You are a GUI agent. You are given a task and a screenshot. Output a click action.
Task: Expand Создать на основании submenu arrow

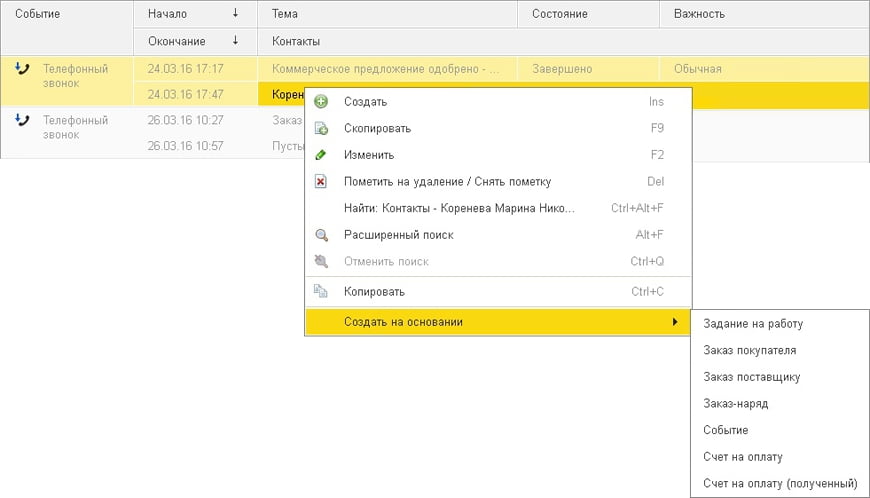tap(675, 322)
